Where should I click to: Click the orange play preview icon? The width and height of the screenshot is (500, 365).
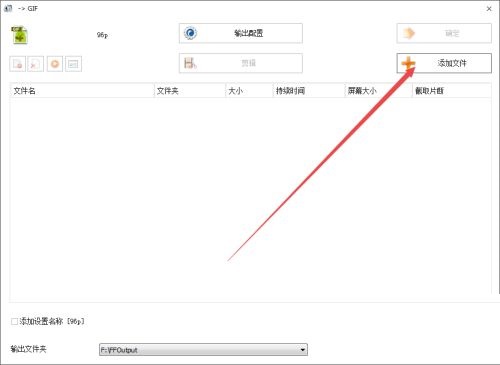pos(55,64)
